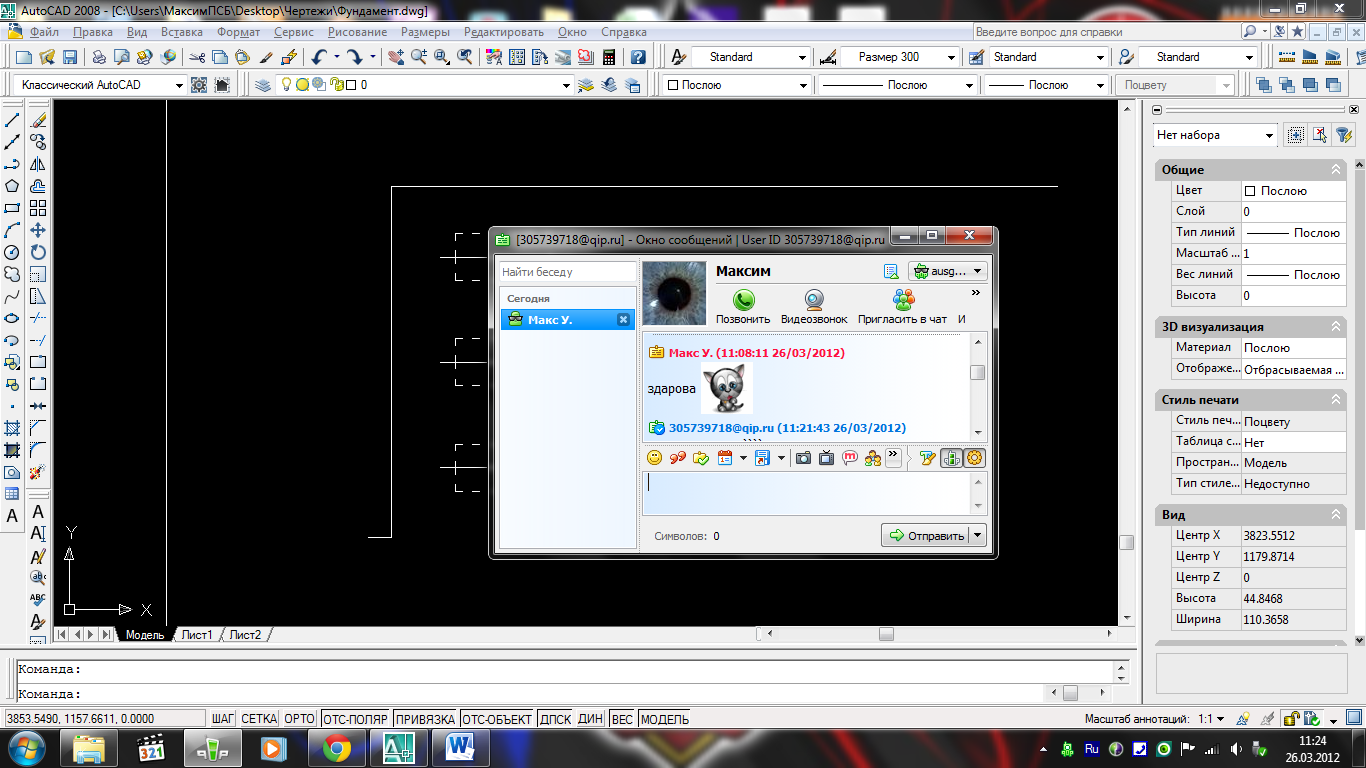The width and height of the screenshot is (1366, 768).
Task: Open the Послою color dropdown in the toolbar
Action: coord(801,85)
